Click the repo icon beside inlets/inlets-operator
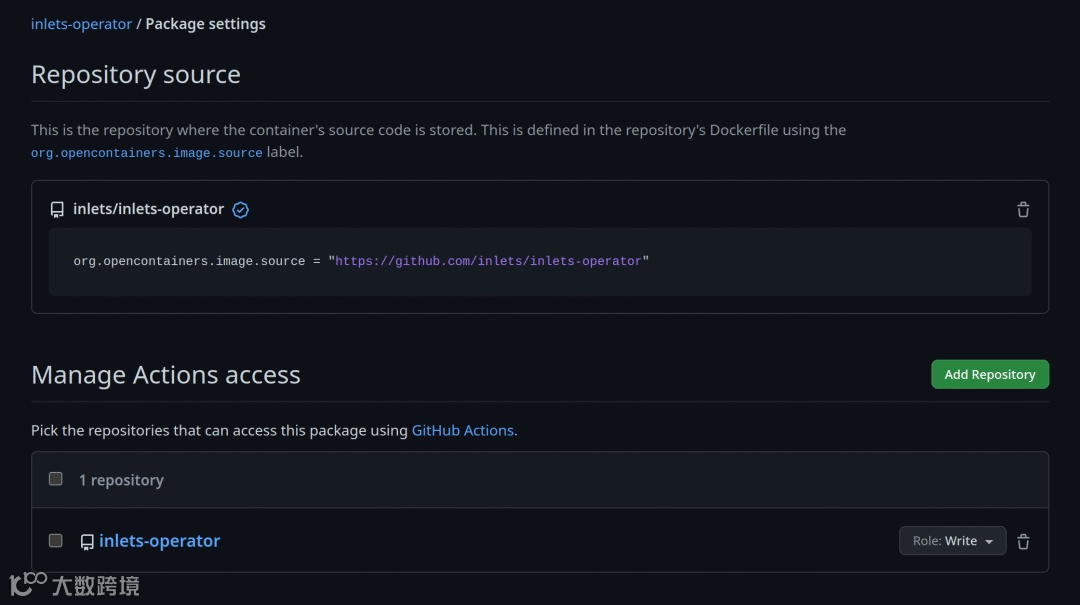Image resolution: width=1080 pixels, height=605 pixels. click(x=57, y=210)
